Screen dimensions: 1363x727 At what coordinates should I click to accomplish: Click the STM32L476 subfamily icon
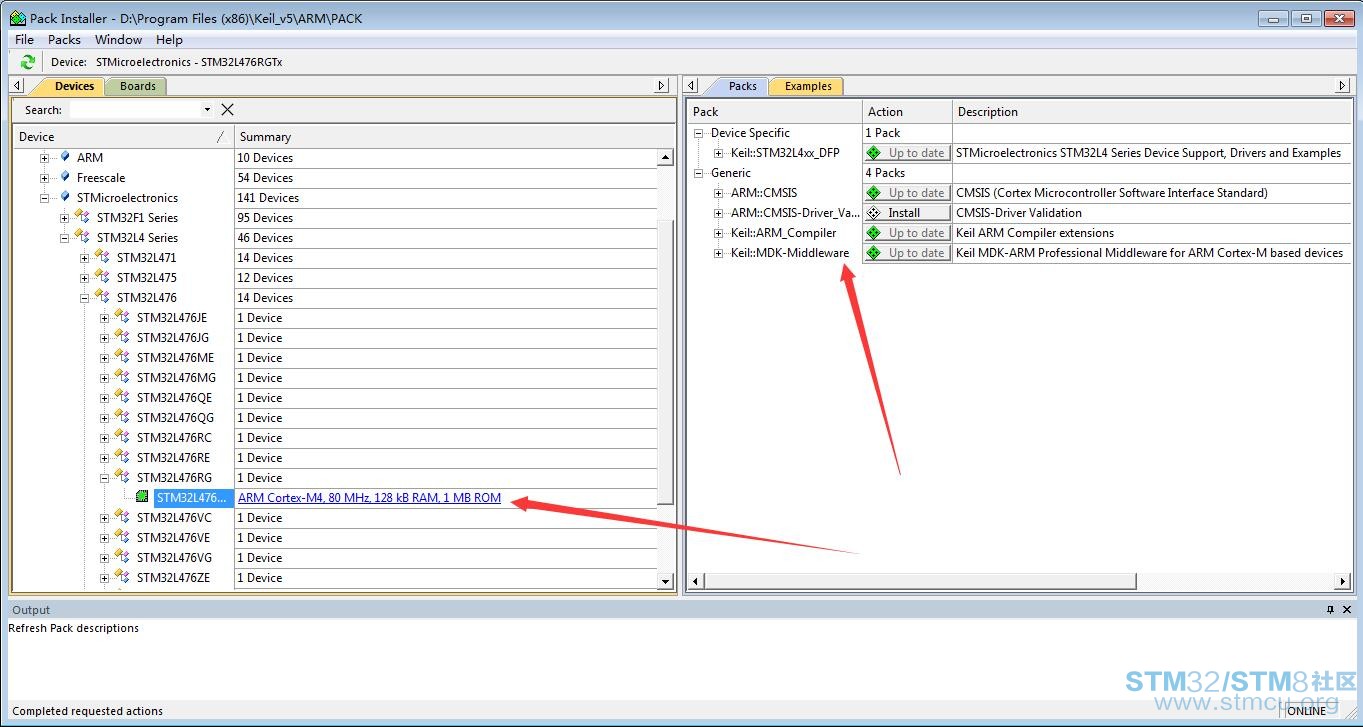pyautogui.click(x=102, y=296)
